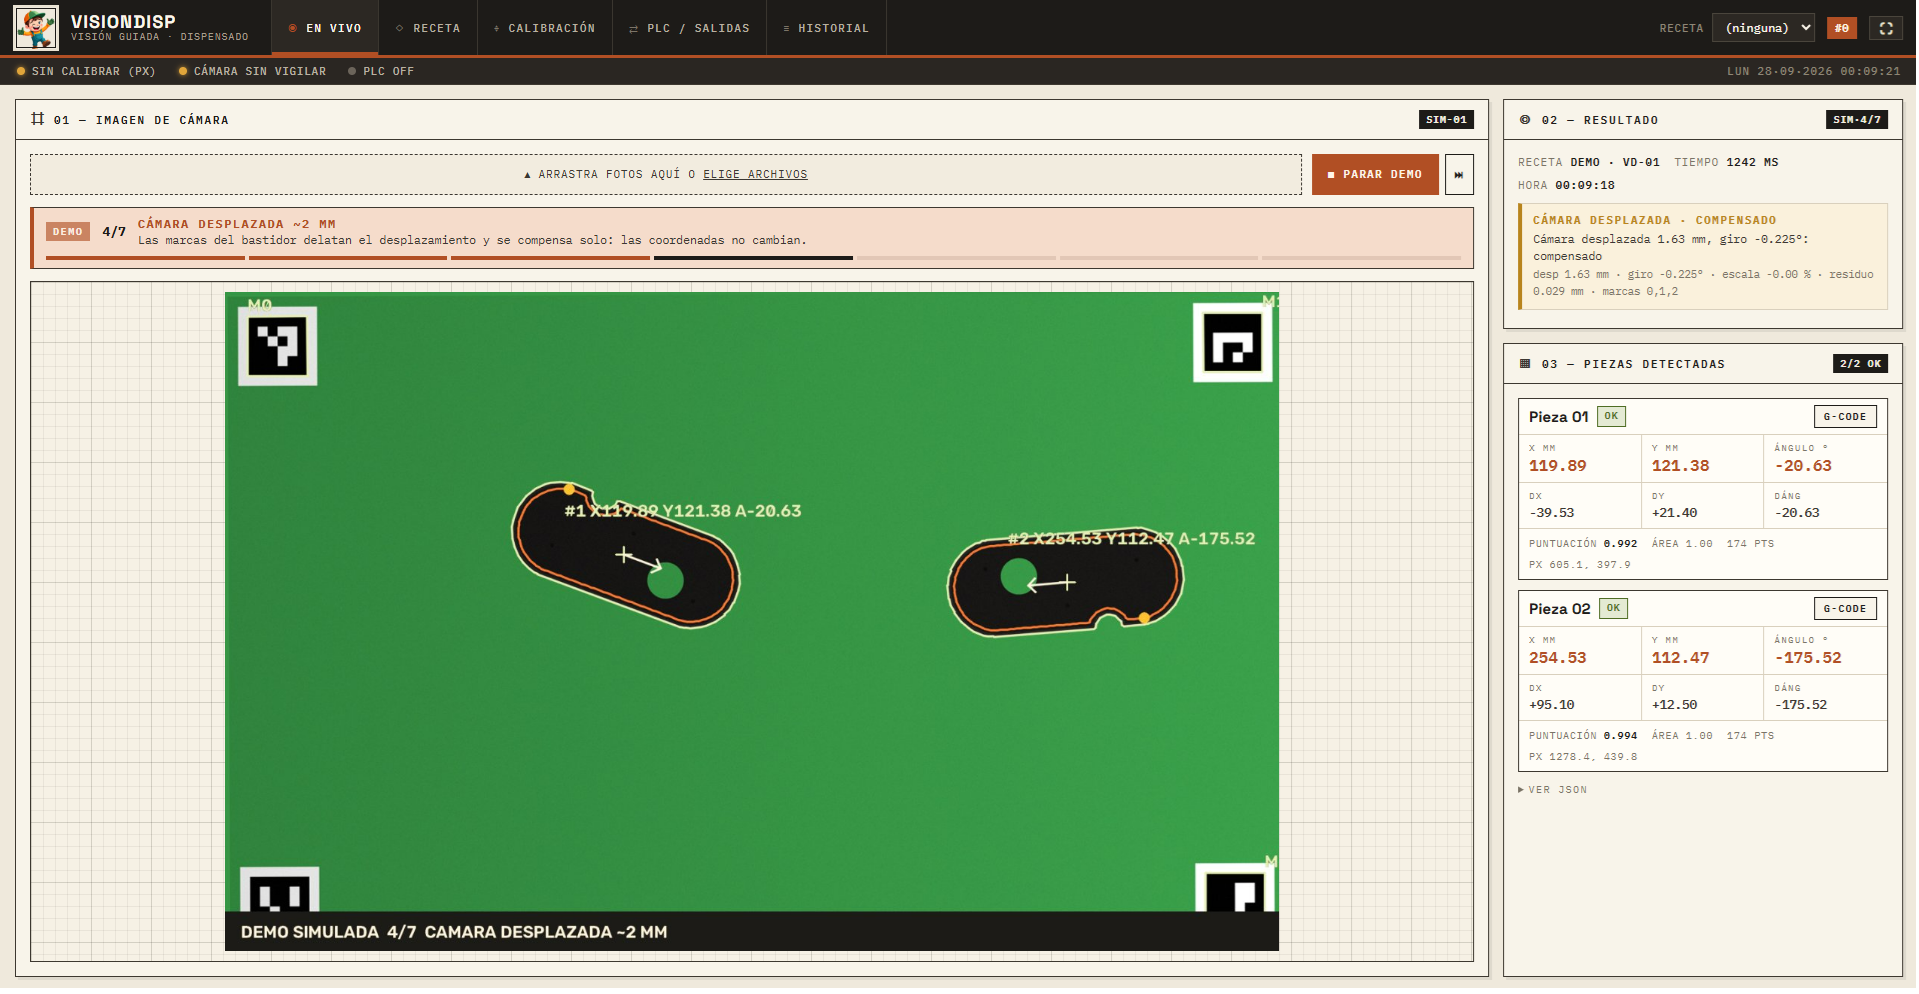This screenshot has width=1919, height=994.
Task: Click the PLC OFF status indicator
Action: point(381,71)
